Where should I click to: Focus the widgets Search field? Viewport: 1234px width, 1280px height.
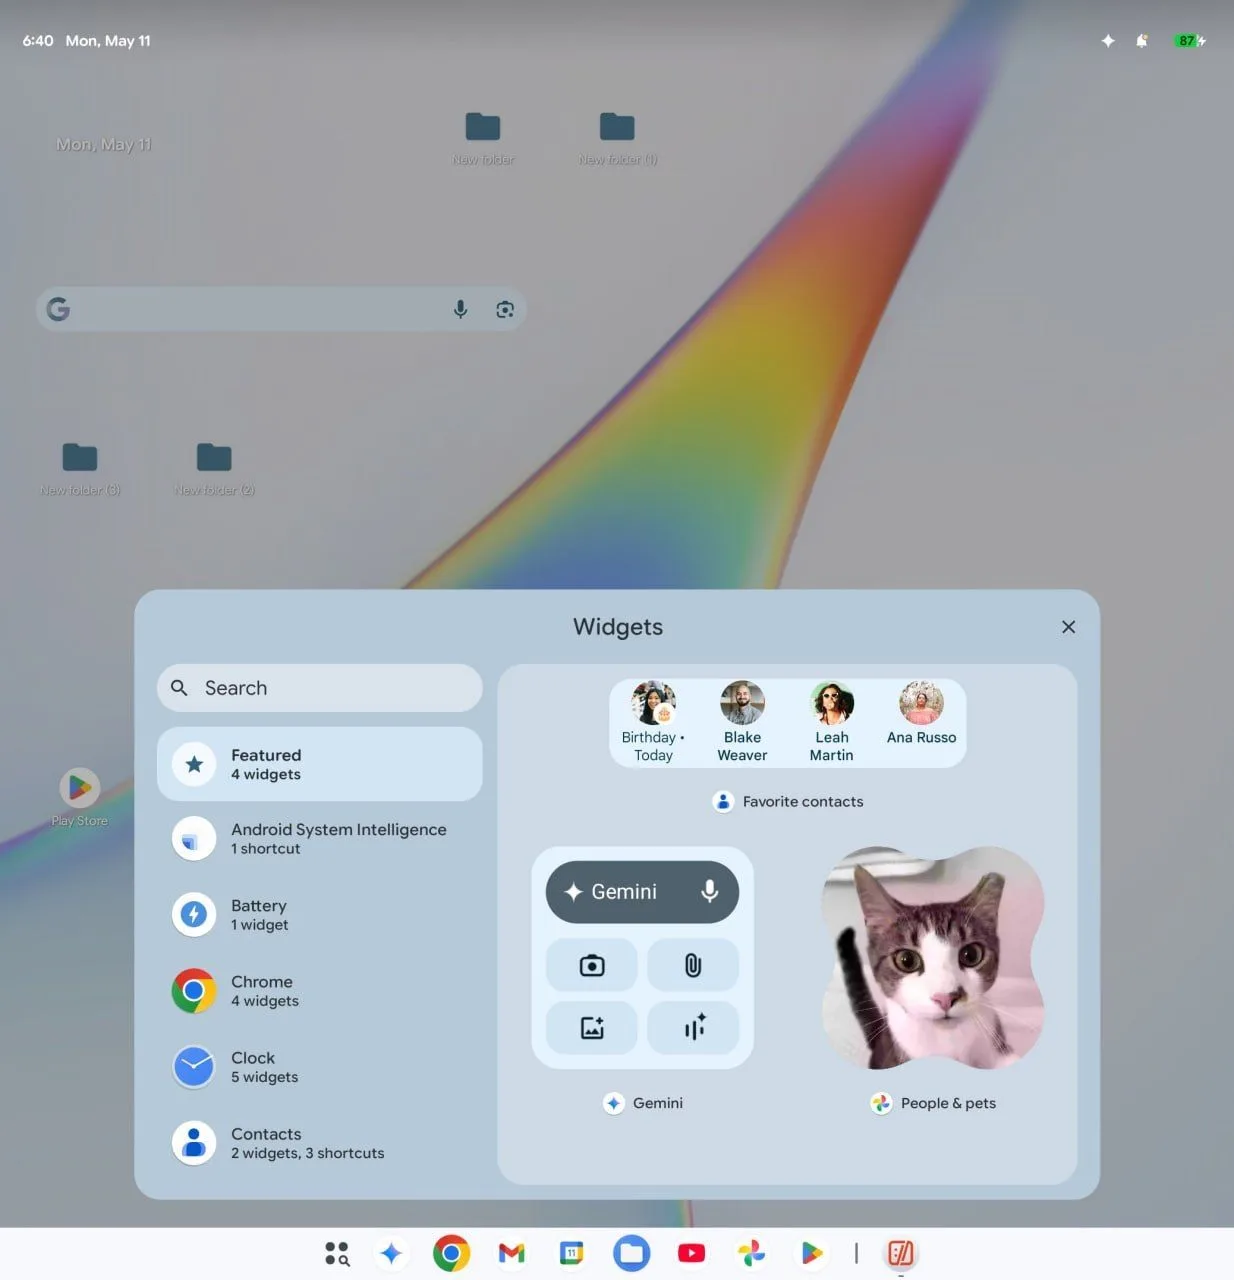(320, 688)
